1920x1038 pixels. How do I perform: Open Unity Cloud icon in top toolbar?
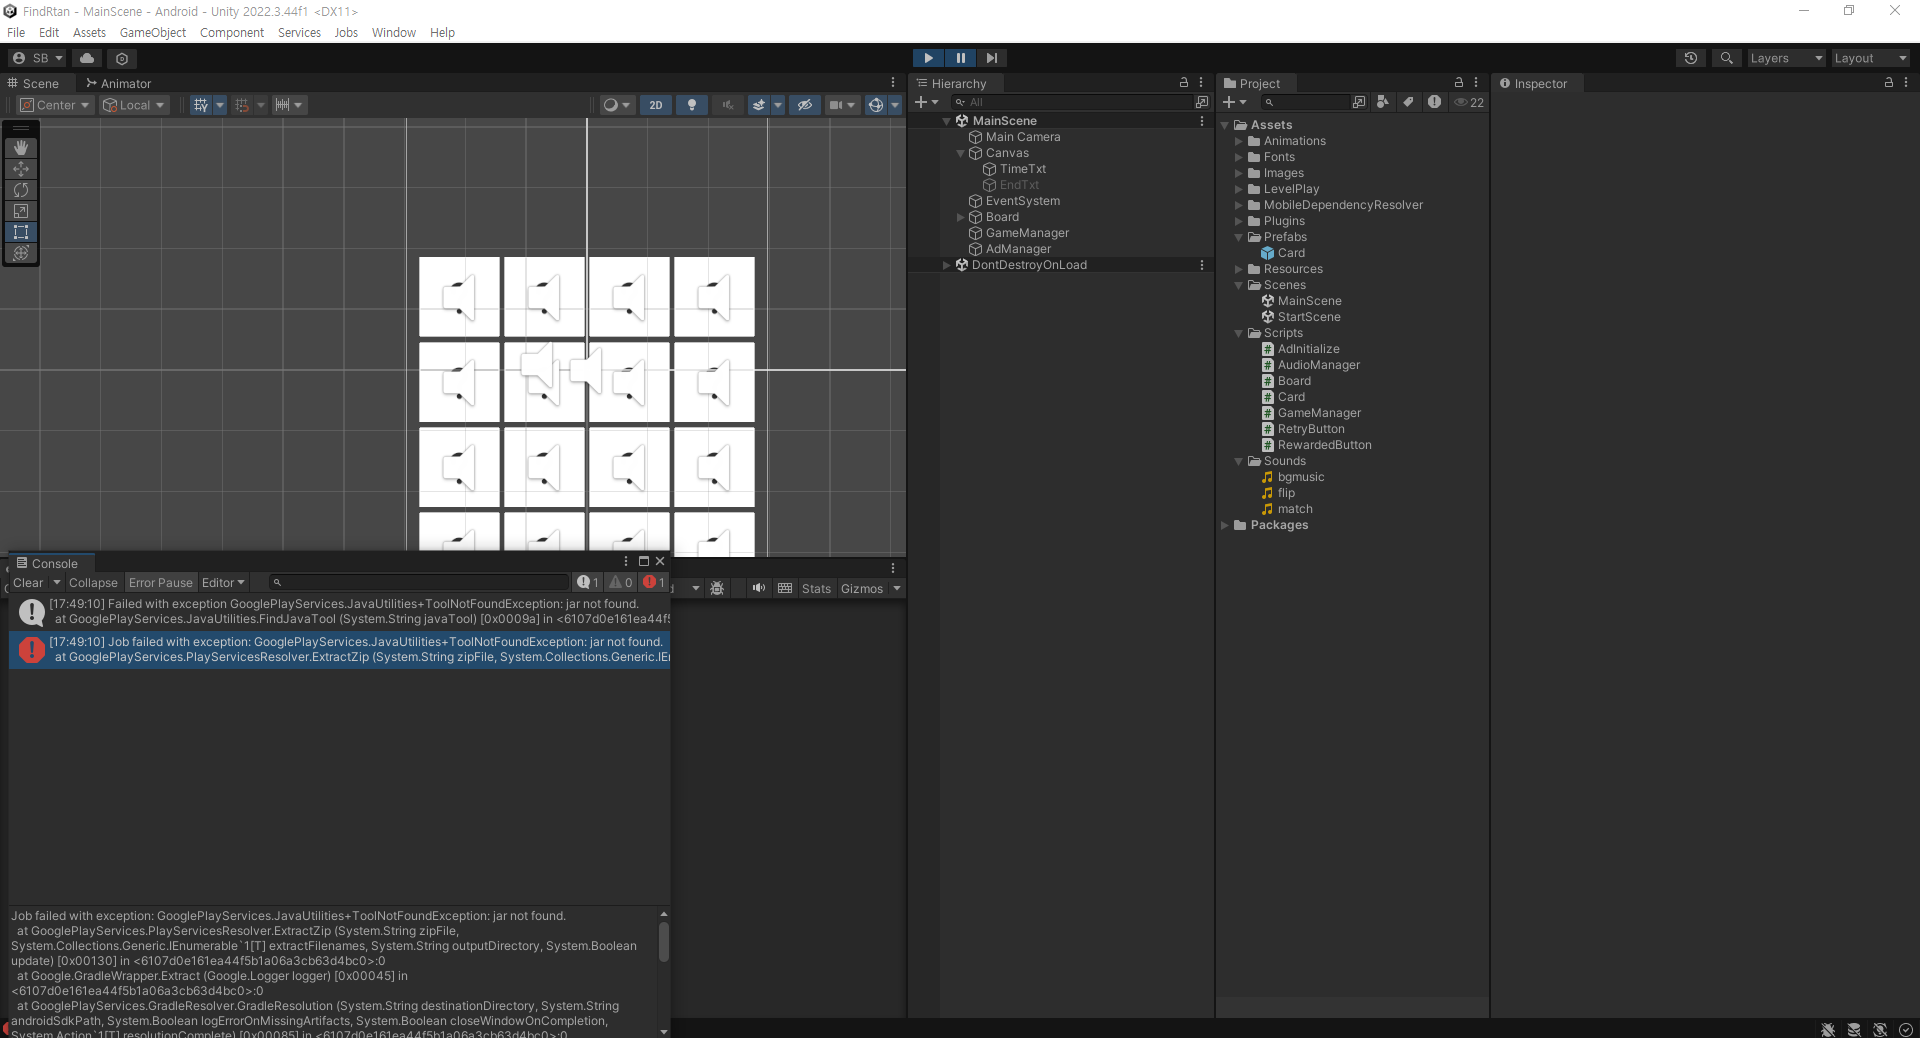click(x=87, y=58)
